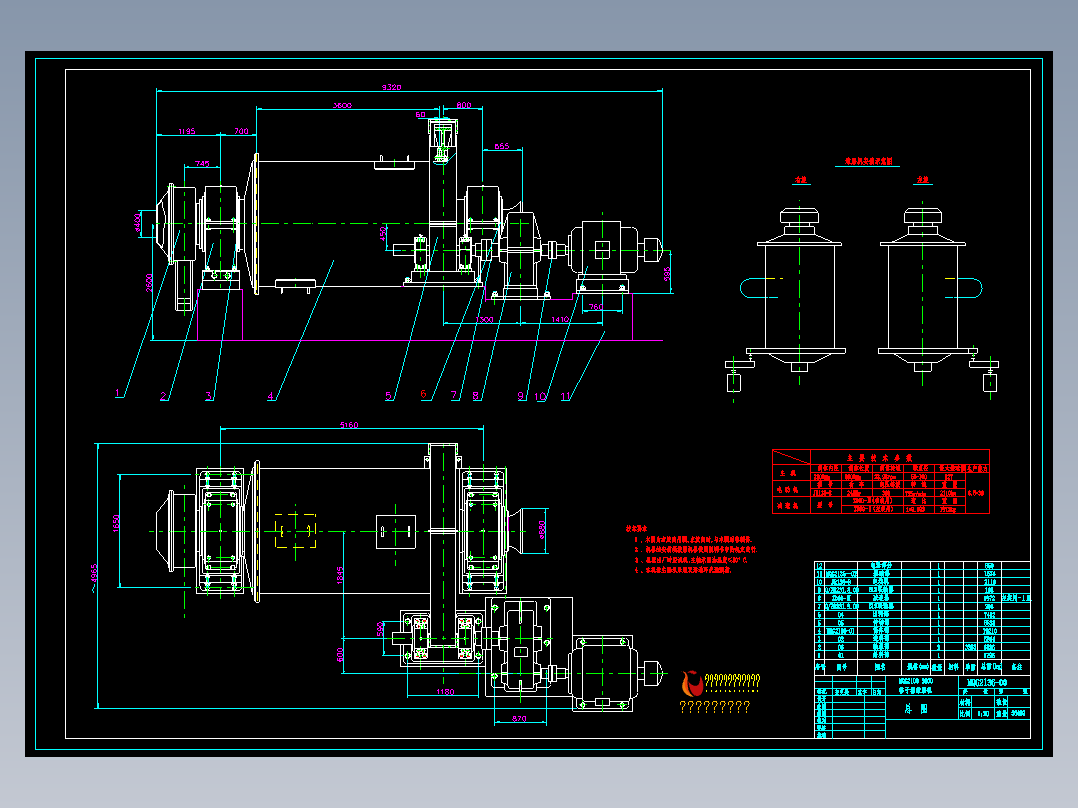Select the 3600 drum length dimension
Viewport: 1078px width, 808px height.
click(342, 105)
